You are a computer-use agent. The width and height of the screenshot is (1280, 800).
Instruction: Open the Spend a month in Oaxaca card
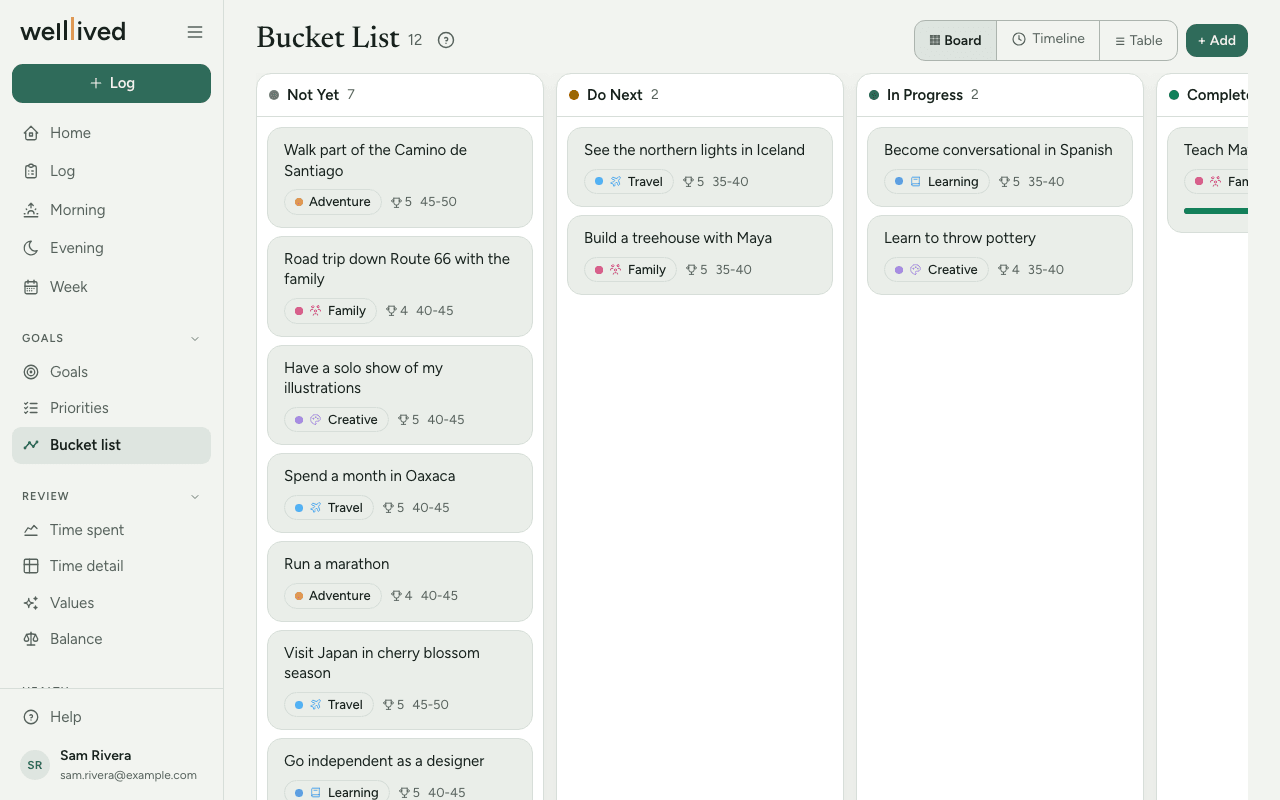400,492
